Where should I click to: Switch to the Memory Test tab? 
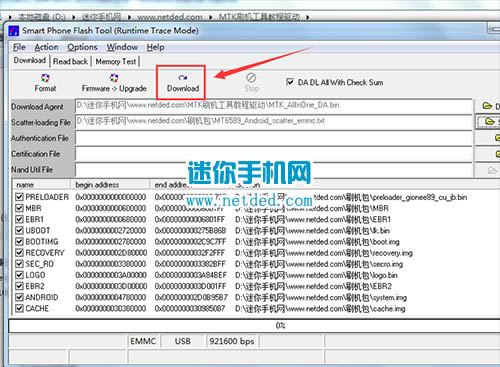[116, 61]
